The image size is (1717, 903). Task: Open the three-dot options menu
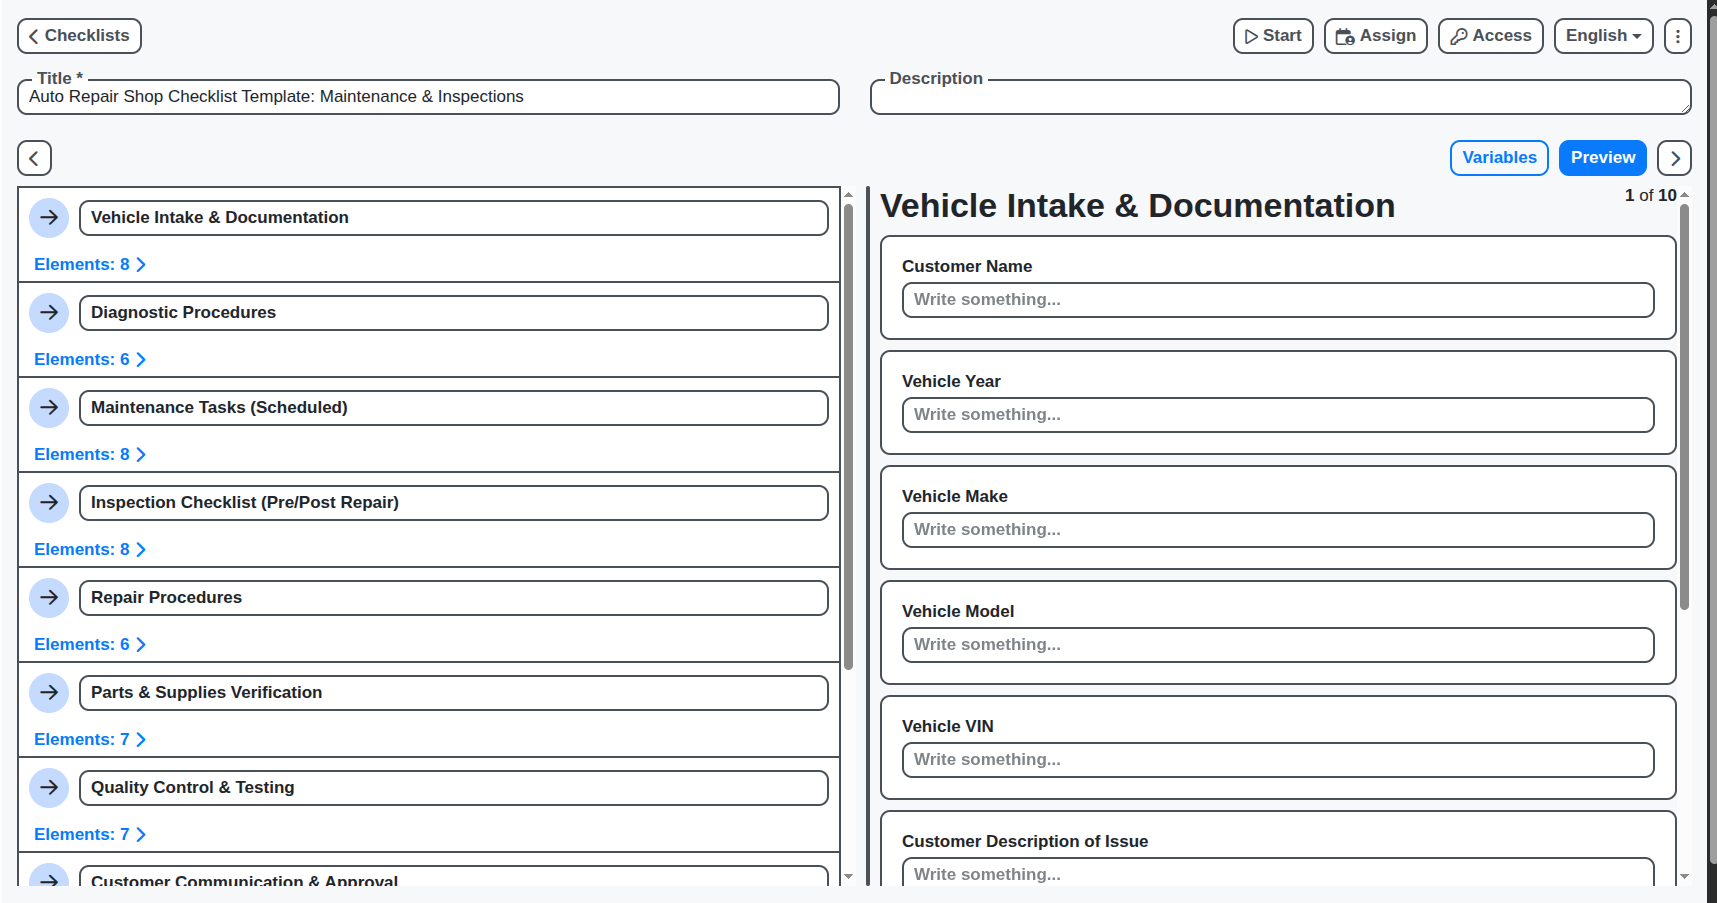1678,36
